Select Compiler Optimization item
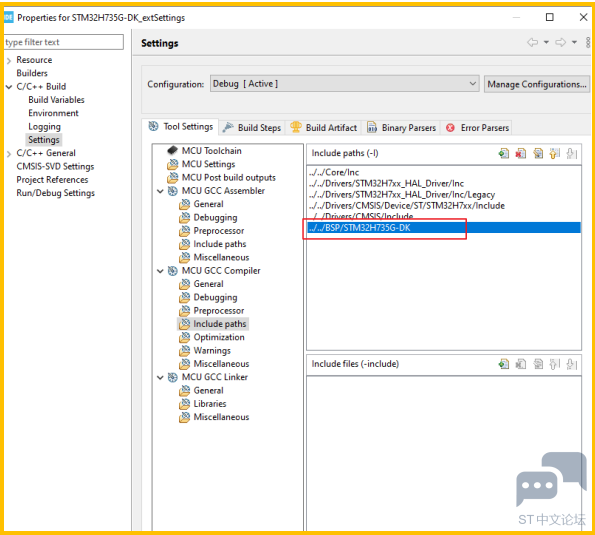The height and width of the screenshot is (535, 595). pos(219,337)
